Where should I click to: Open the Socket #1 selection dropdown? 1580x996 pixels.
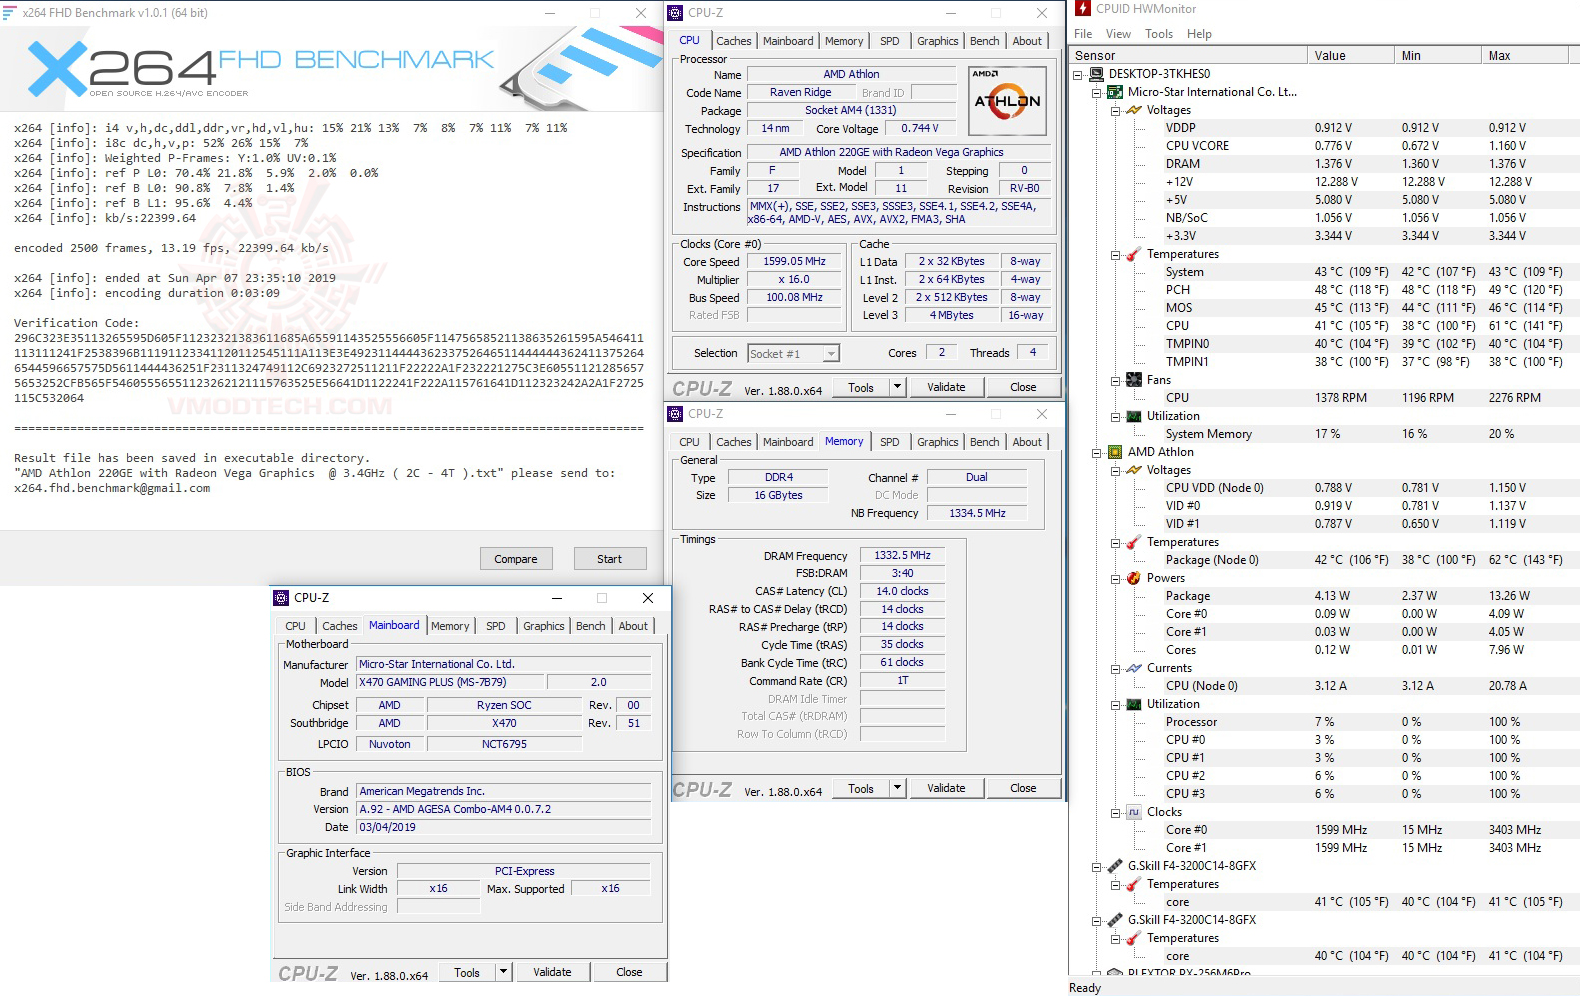point(831,354)
